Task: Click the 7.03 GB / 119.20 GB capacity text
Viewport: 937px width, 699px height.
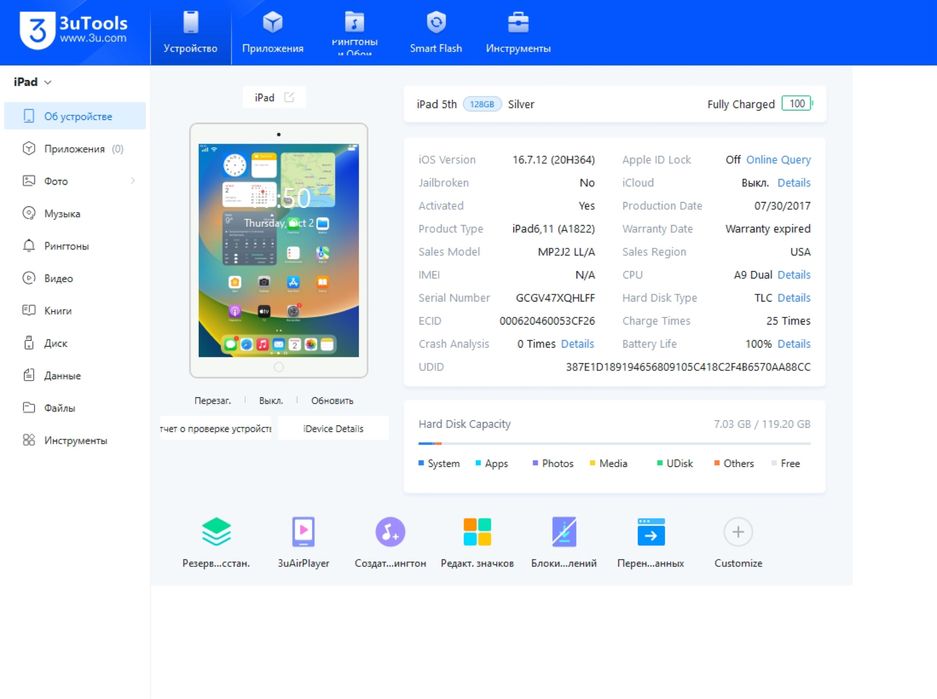Action: 762,424
